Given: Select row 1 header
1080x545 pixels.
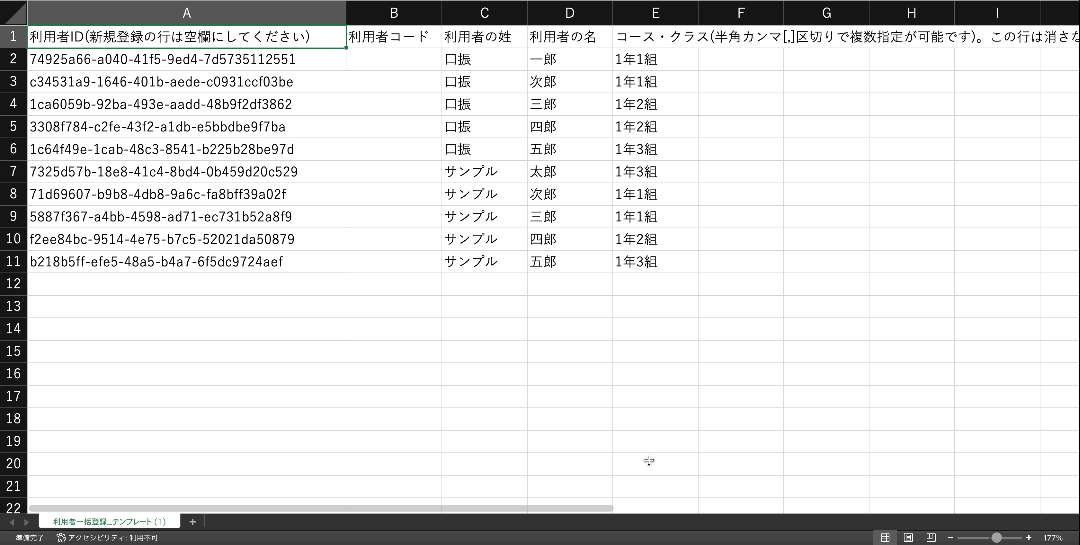Looking at the screenshot, I should click(13, 37).
